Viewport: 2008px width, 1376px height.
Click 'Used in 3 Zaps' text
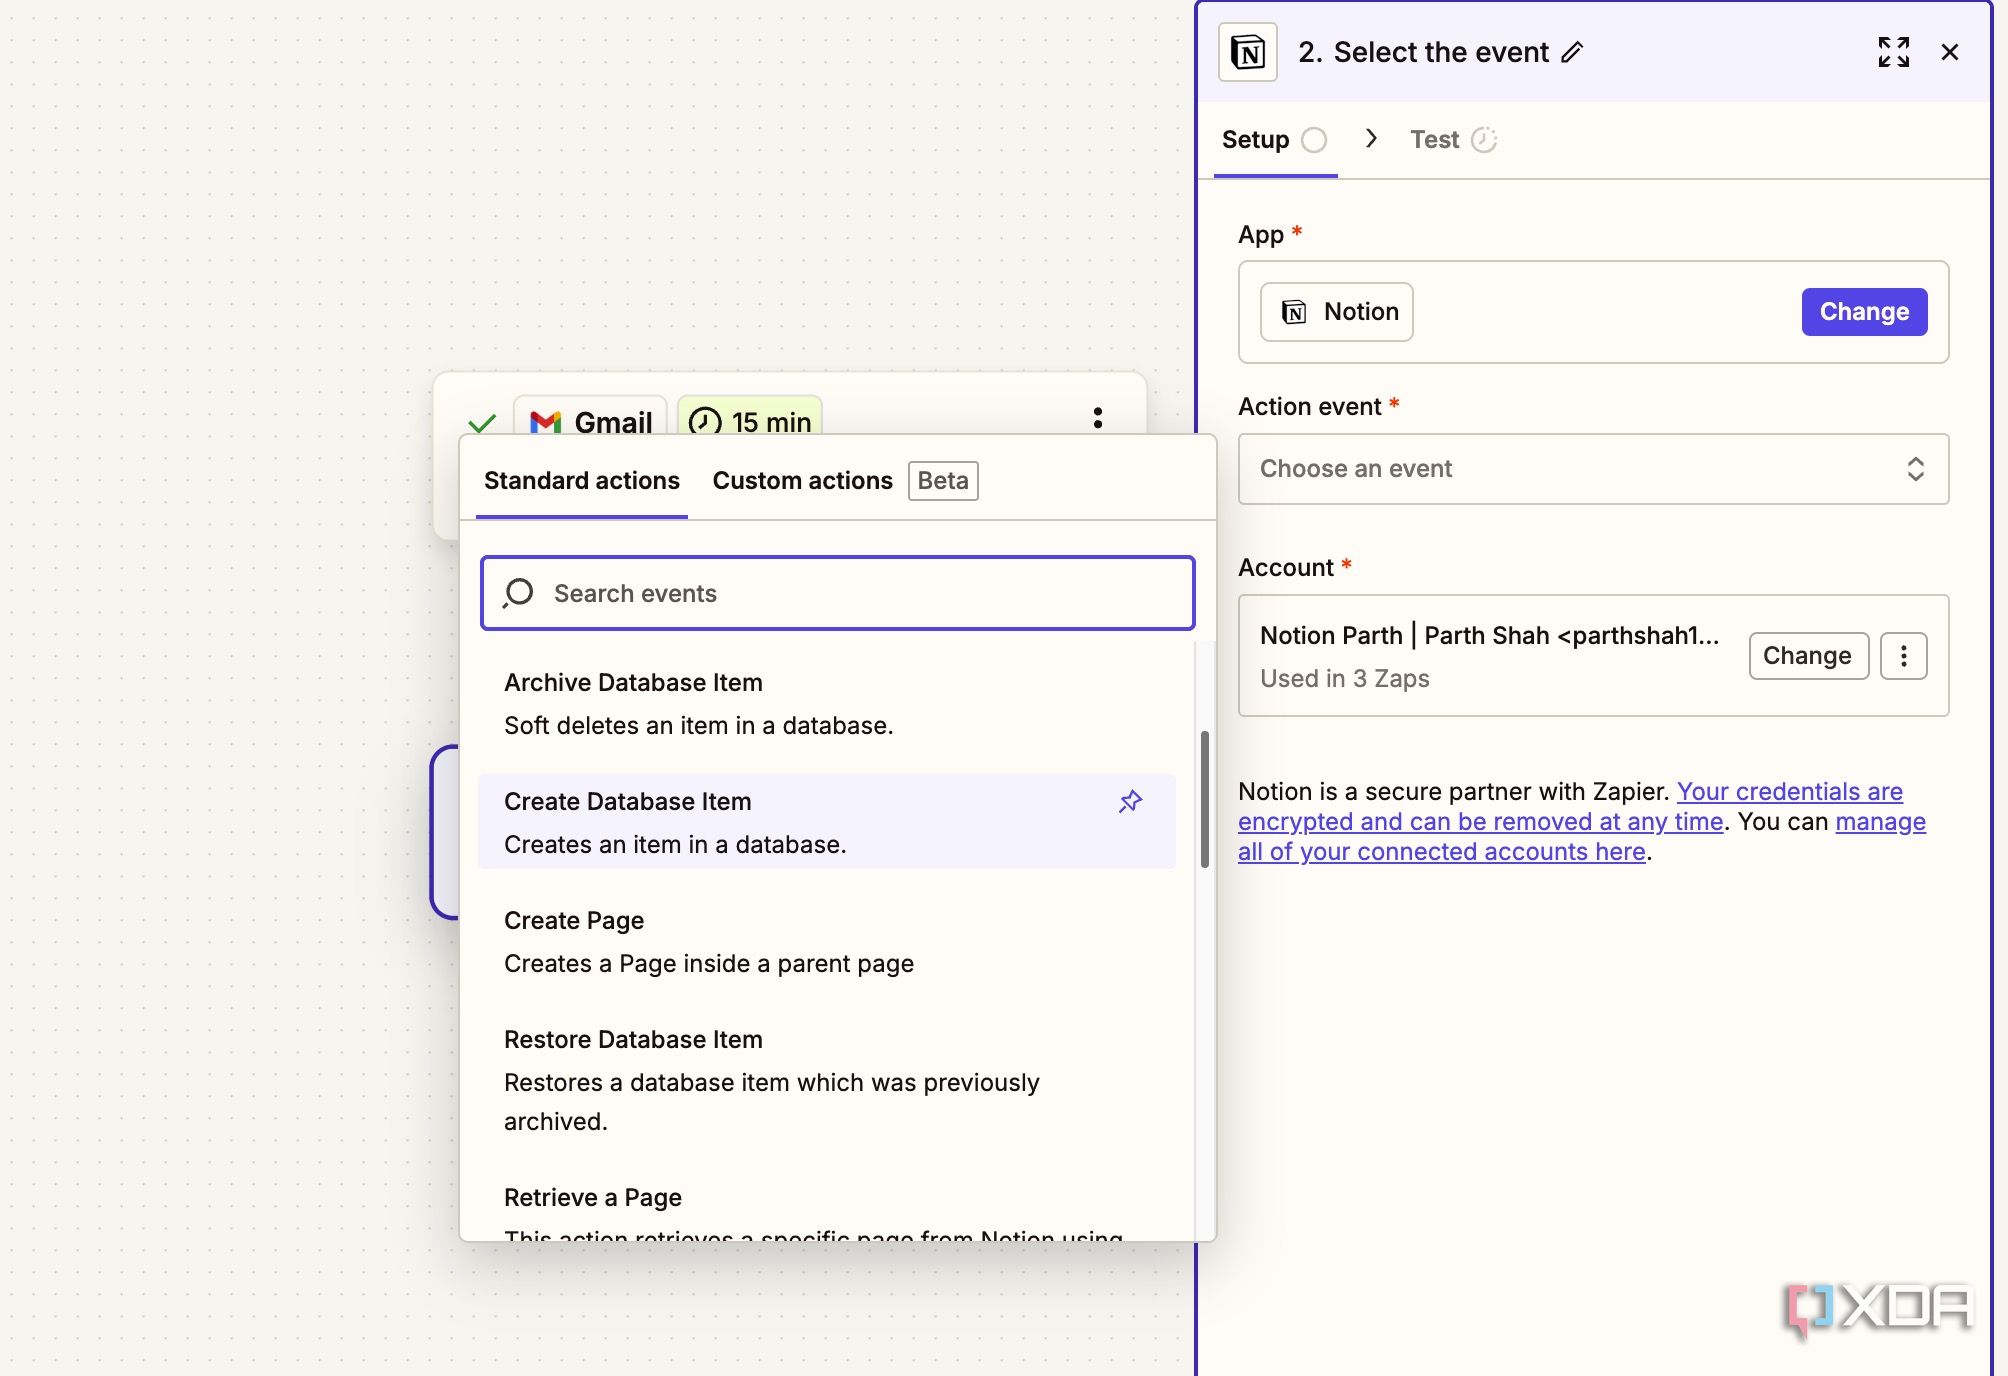click(1344, 679)
